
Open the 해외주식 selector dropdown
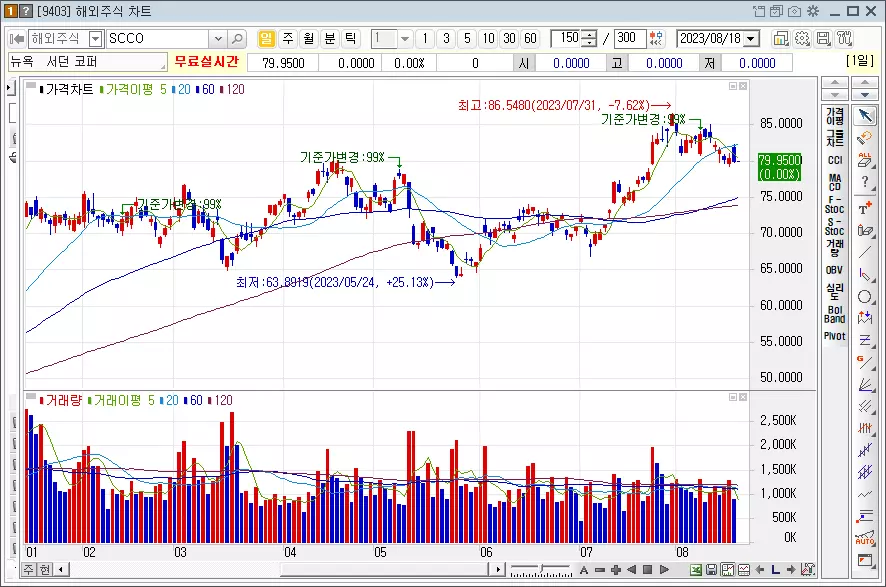coord(94,37)
